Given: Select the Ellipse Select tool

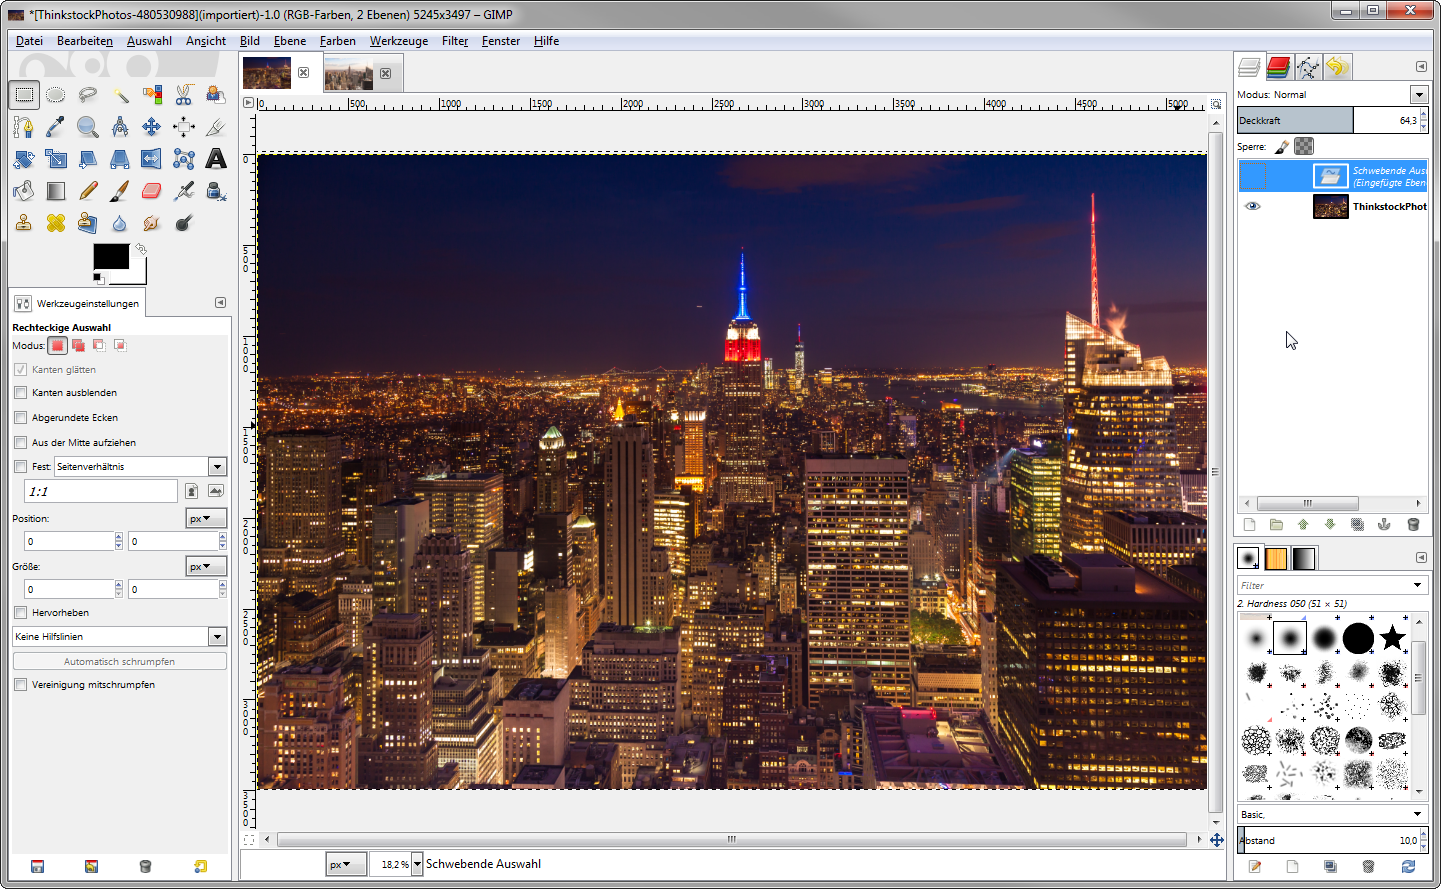Looking at the screenshot, I should pyautogui.click(x=56, y=95).
